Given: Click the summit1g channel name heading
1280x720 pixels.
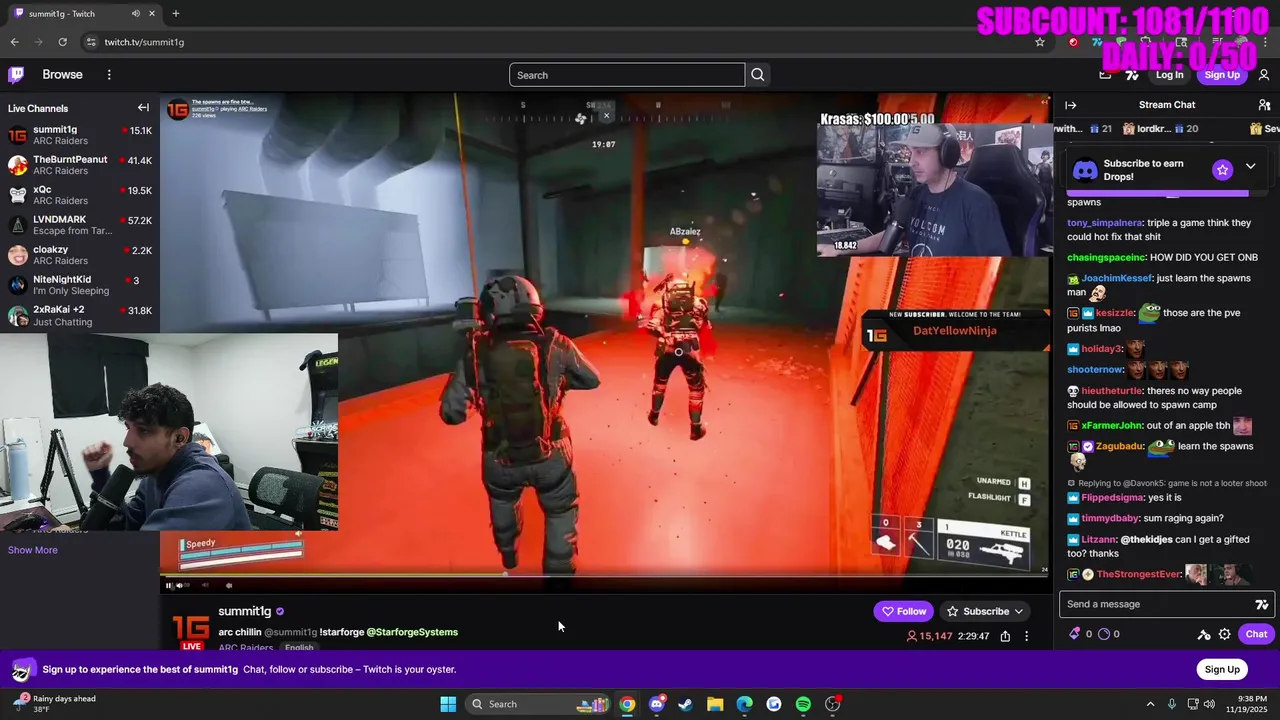Looking at the screenshot, I should pyautogui.click(x=245, y=611).
